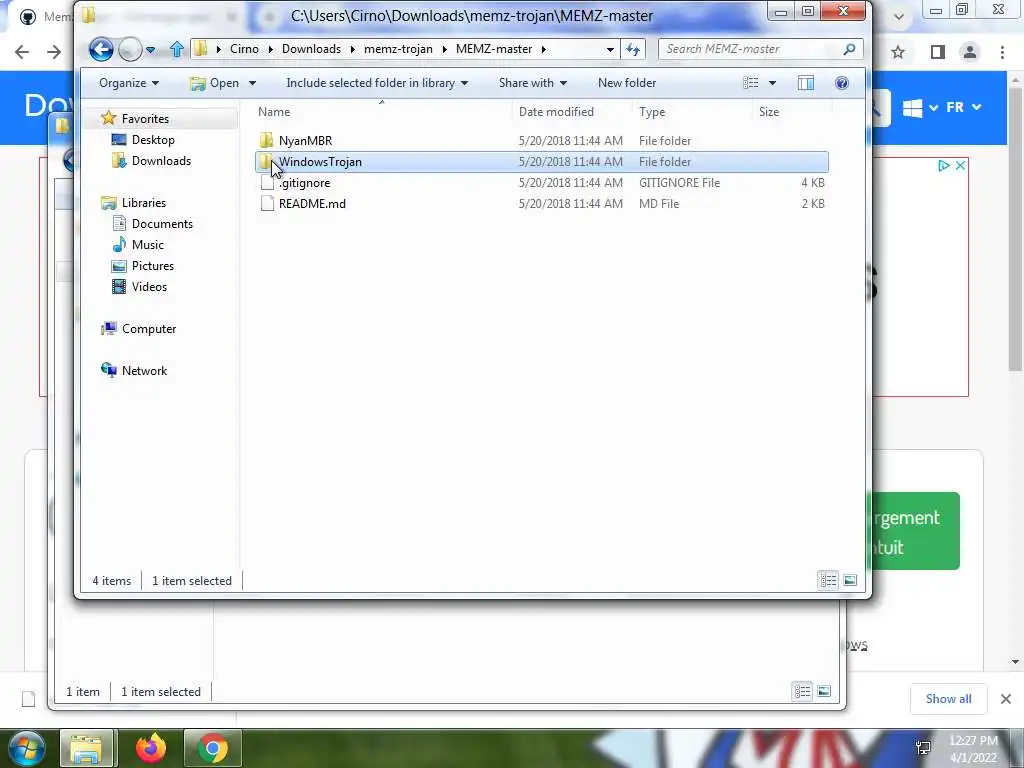1024x768 pixels.
Task: Open Documents library
Action: click(x=162, y=223)
